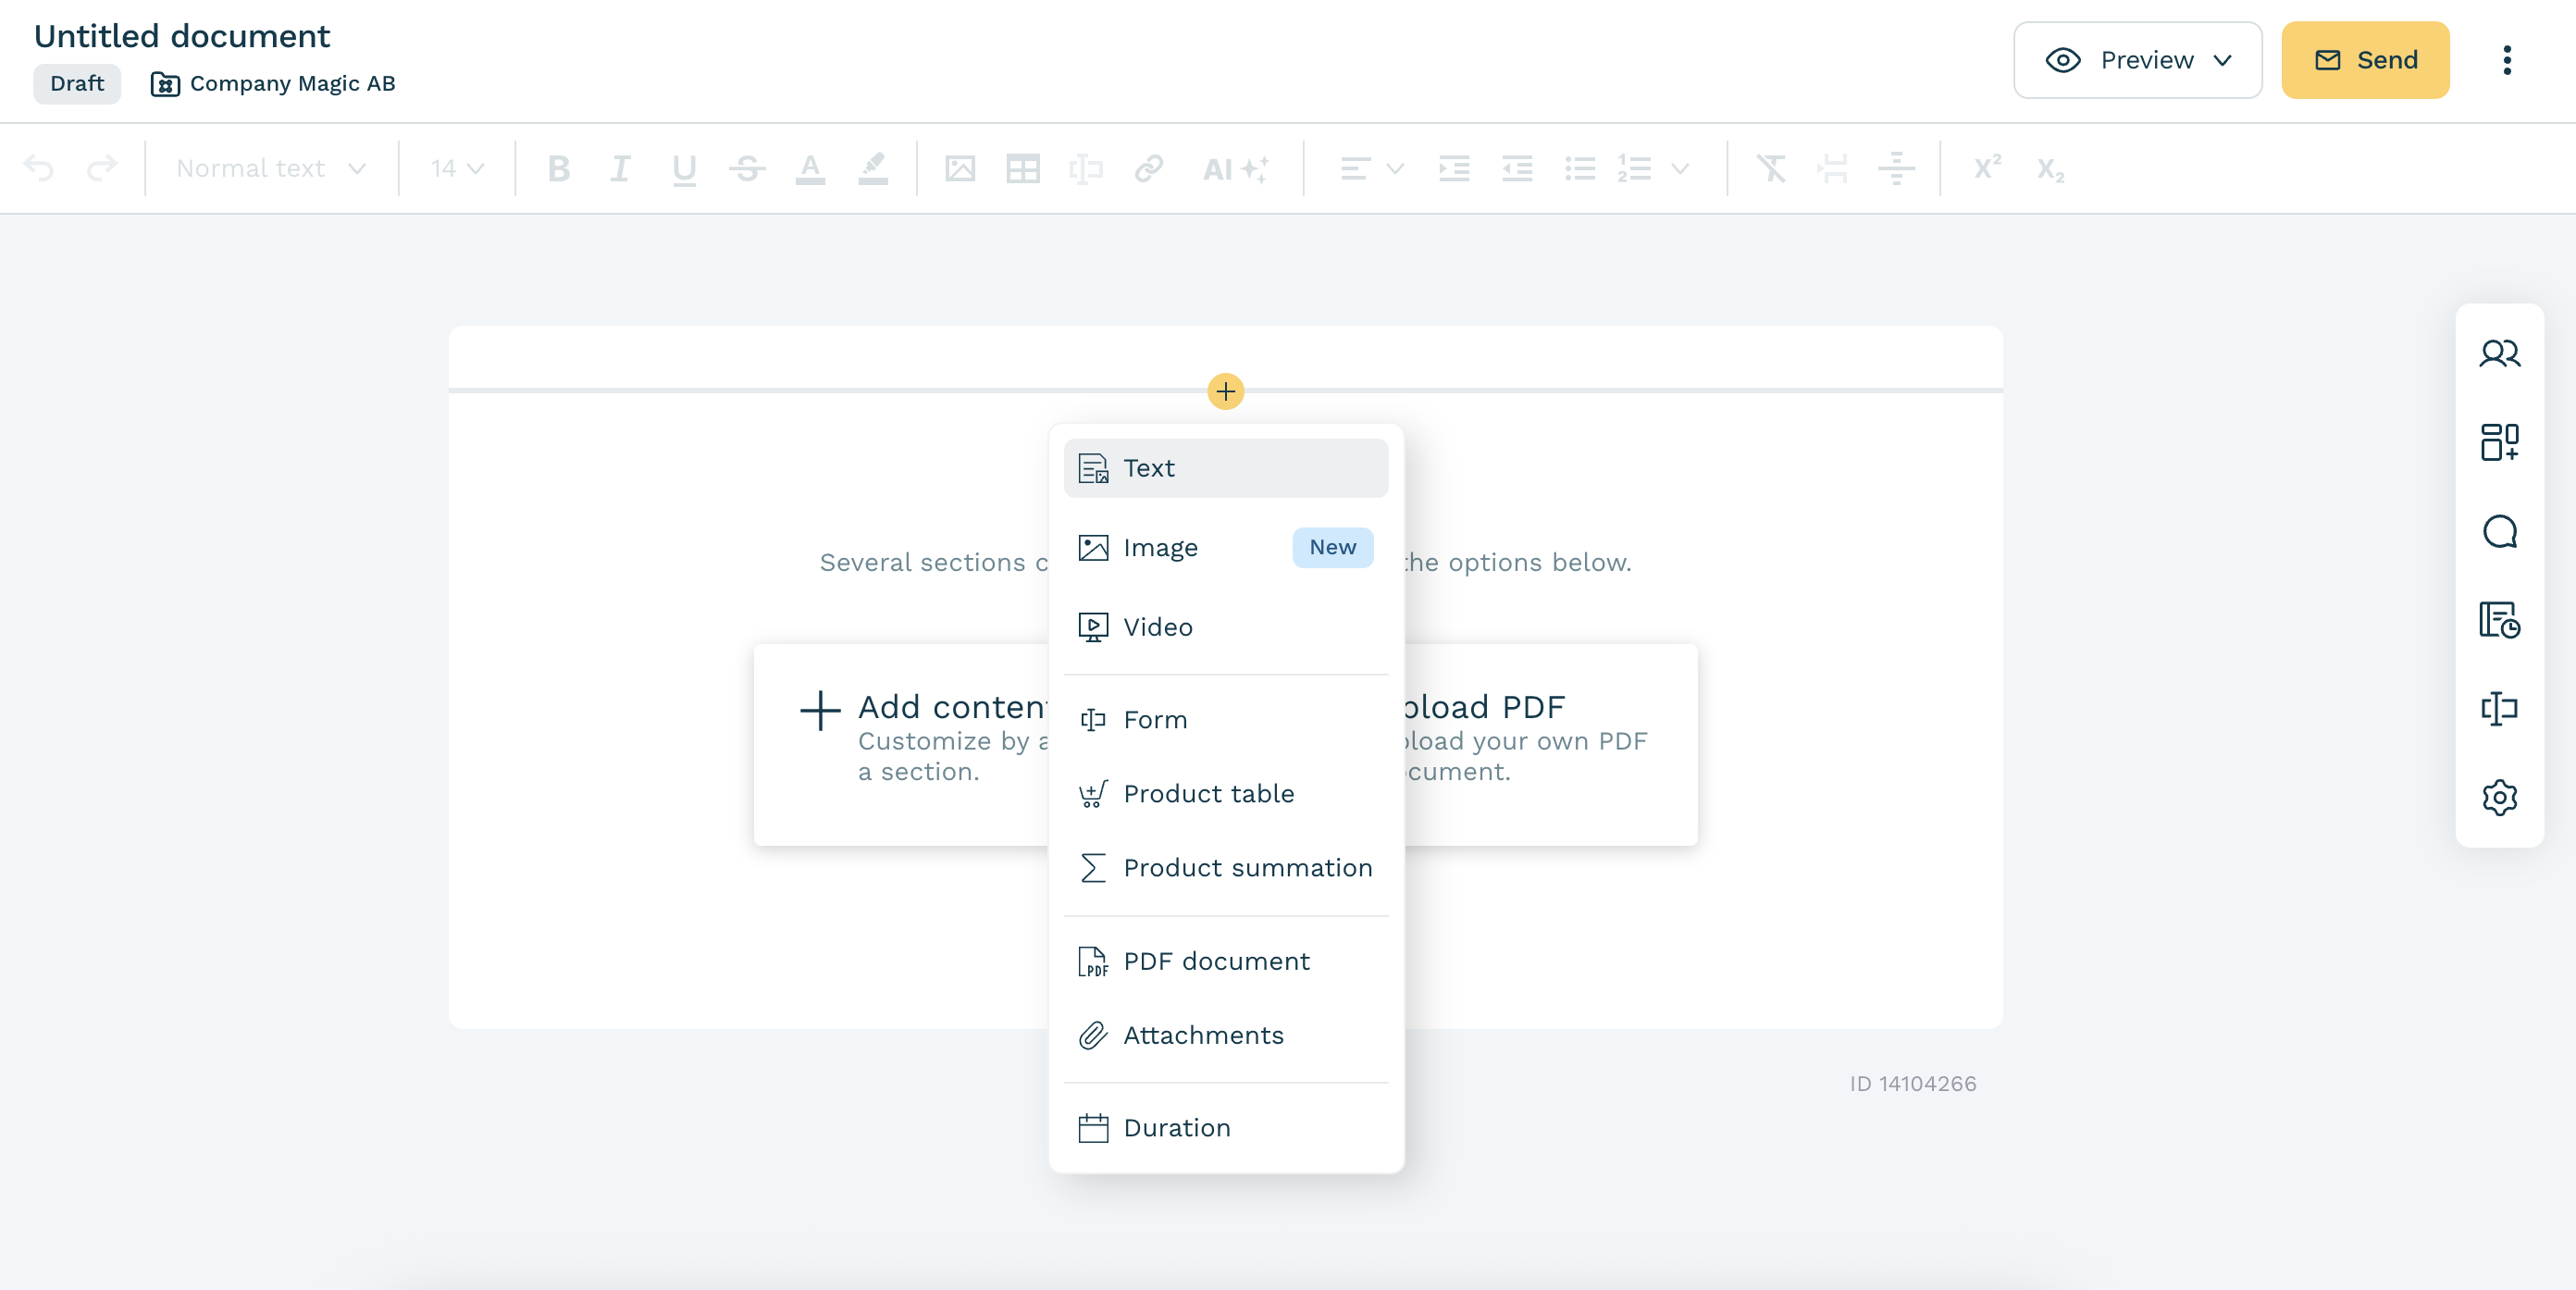Click the Add content card

coord(902,745)
